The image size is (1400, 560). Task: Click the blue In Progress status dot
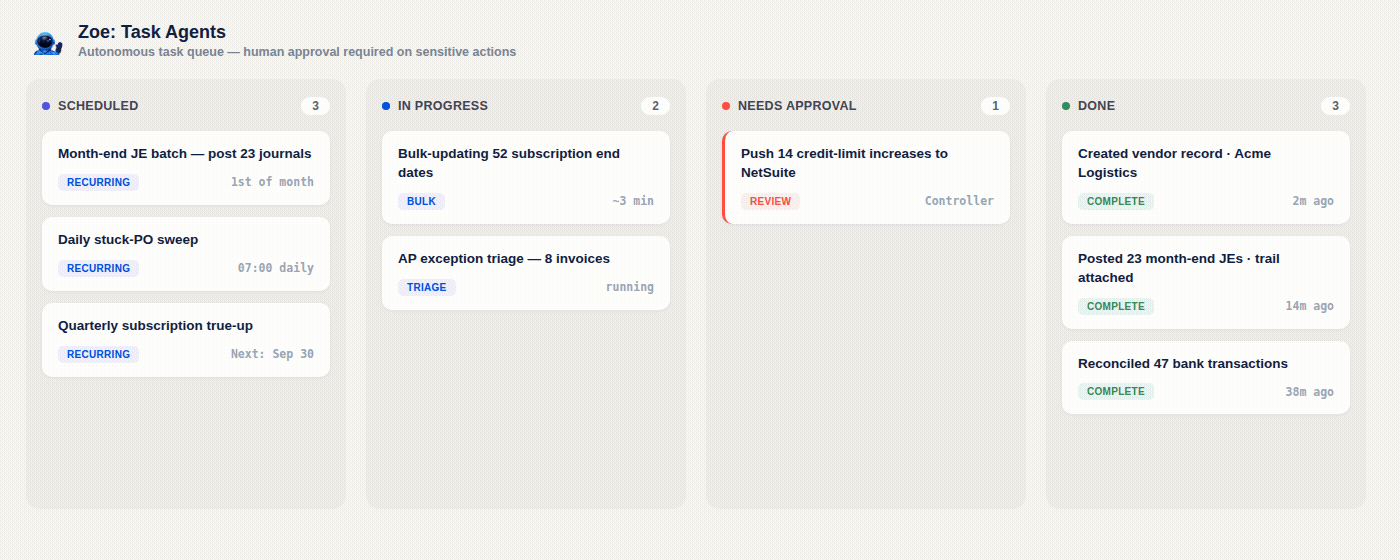pos(386,106)
